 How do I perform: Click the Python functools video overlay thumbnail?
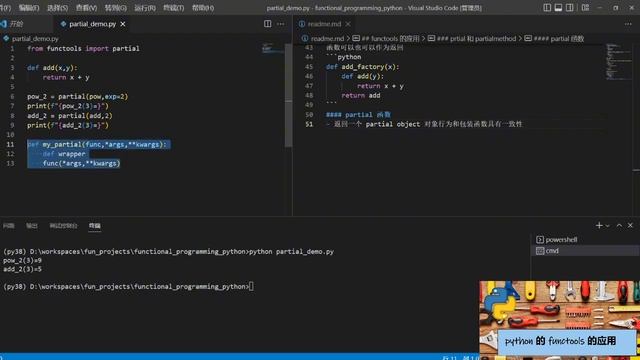click(x=560, y=320)
